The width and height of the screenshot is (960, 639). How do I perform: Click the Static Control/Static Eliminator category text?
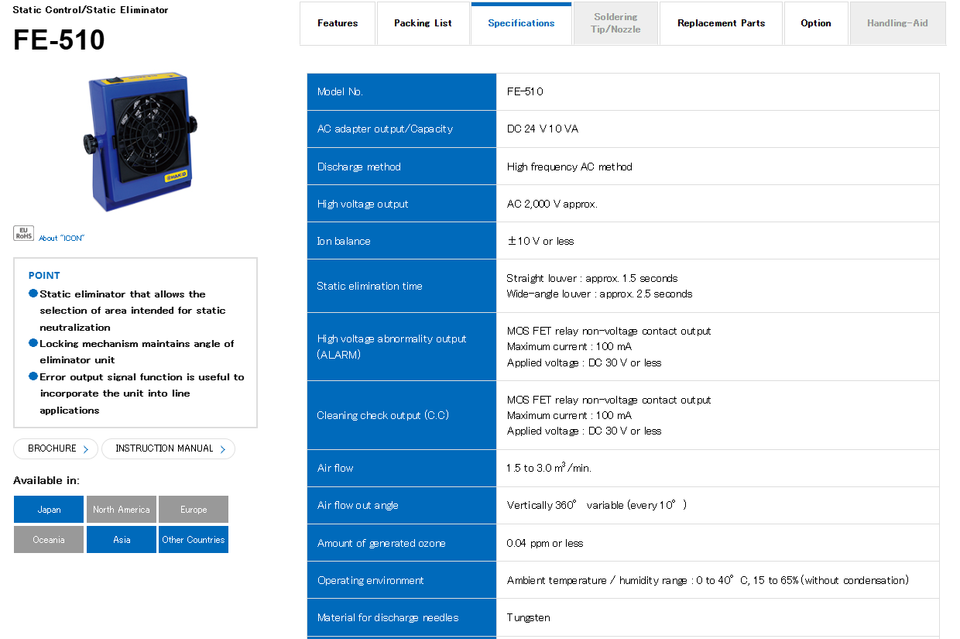[x=90, y=10]
